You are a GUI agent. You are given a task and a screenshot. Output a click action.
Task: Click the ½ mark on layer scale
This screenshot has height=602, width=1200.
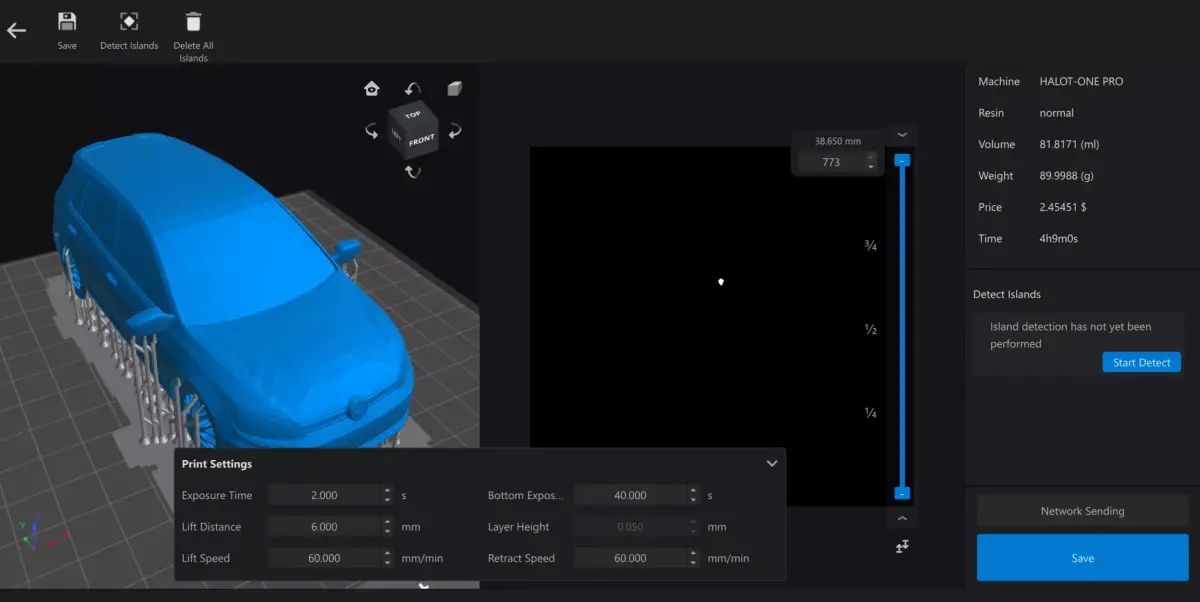click(x=870, y=329)
